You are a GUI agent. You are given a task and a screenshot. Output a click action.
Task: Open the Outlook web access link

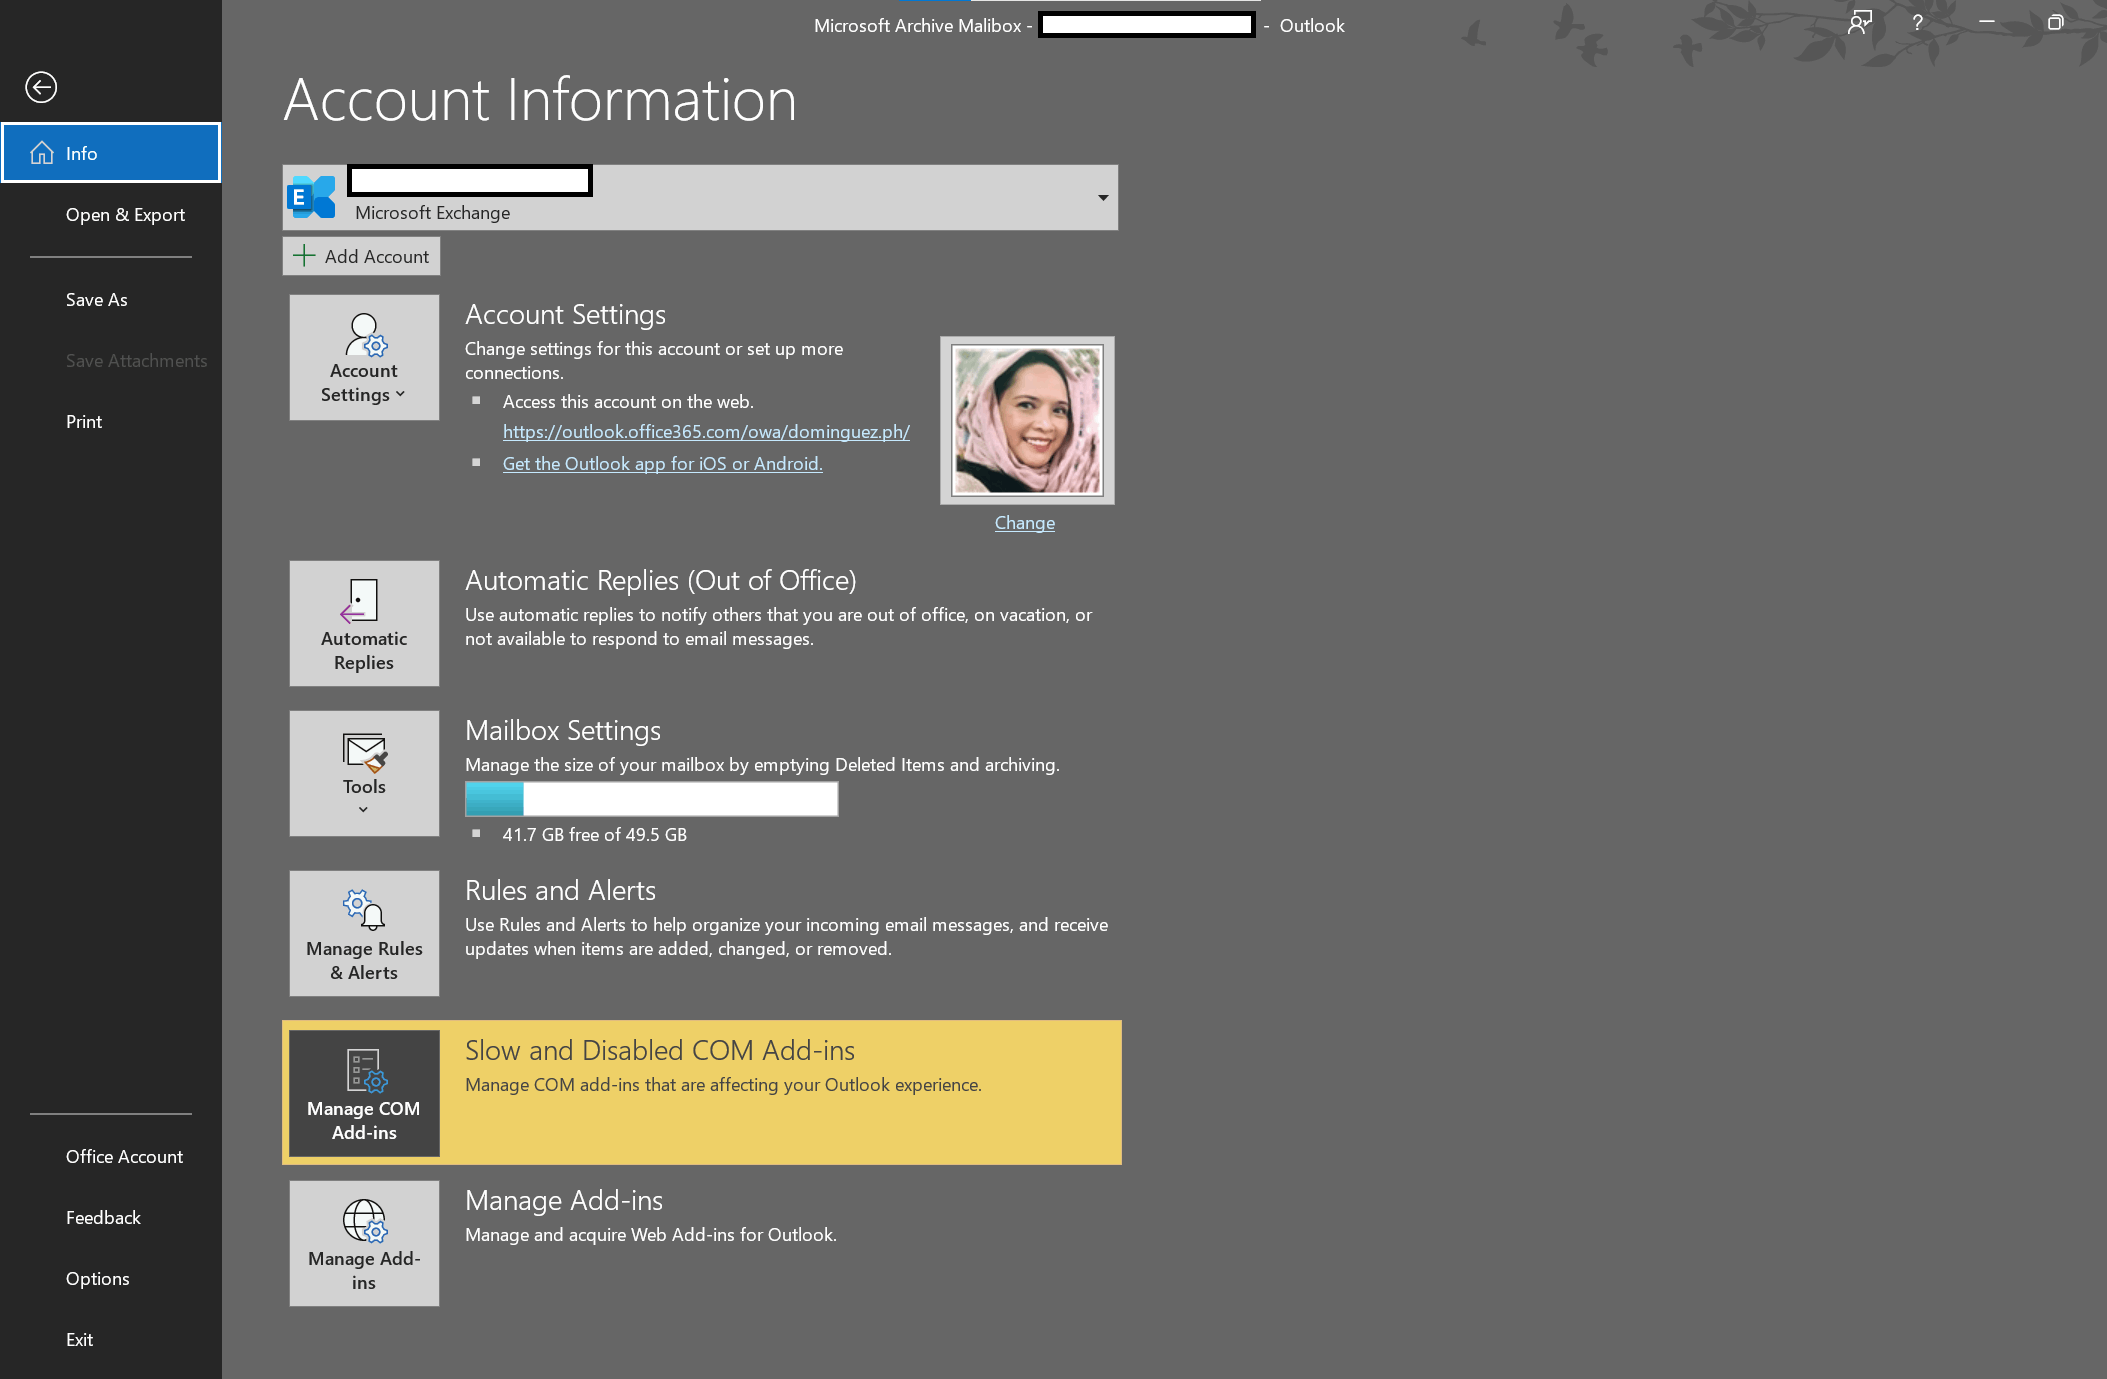pos(706,432)
